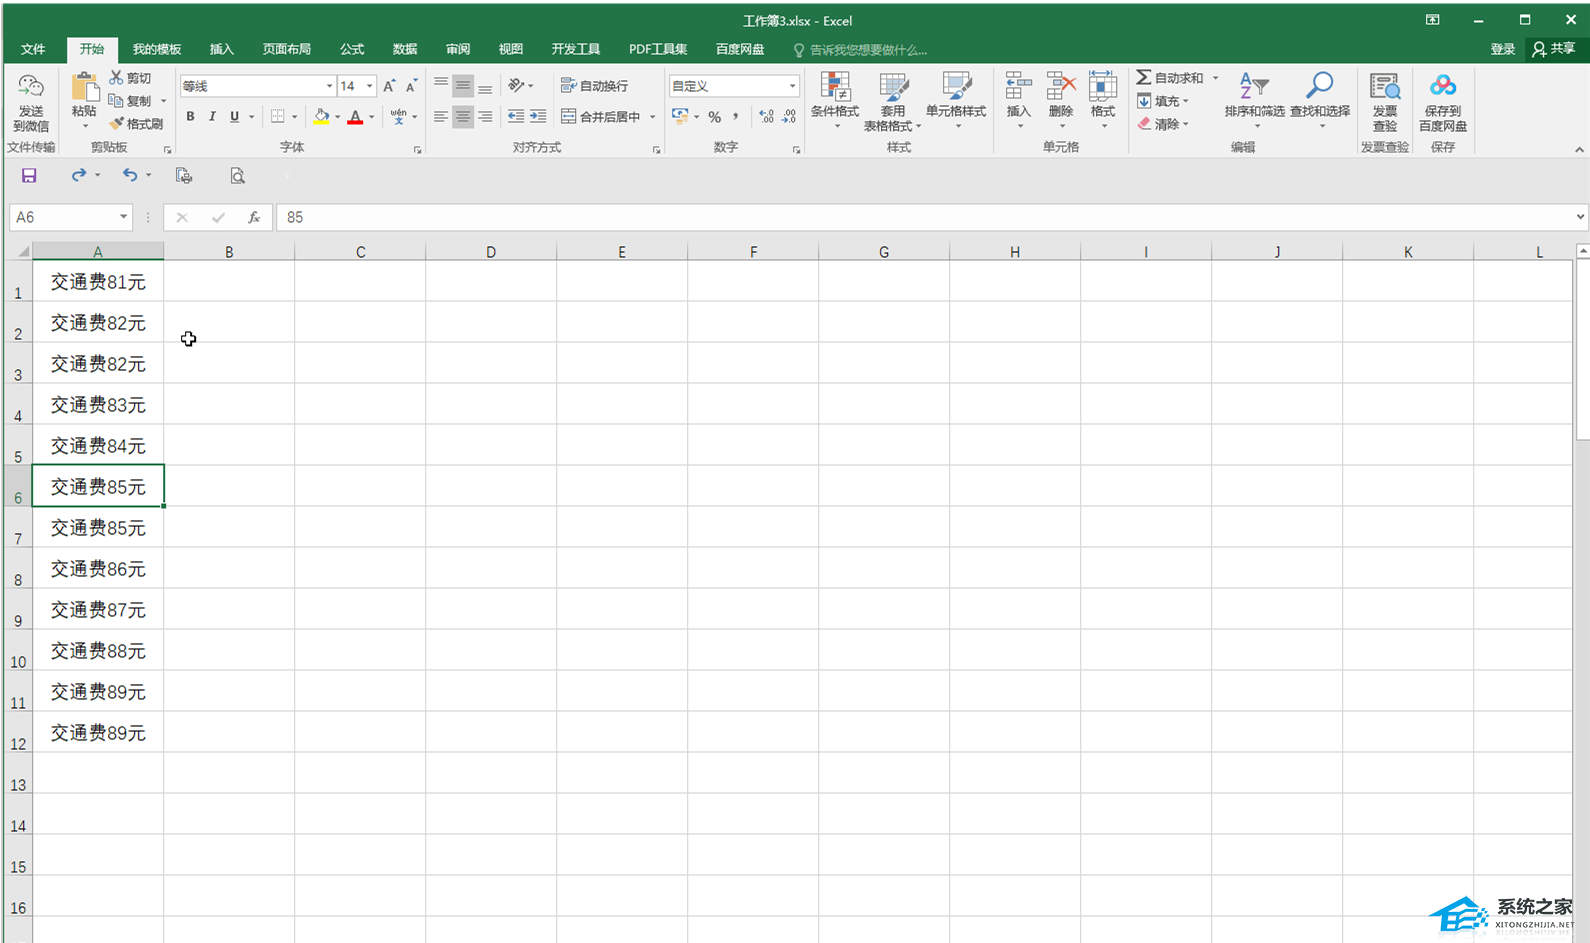Switch to the 公式 Formulas tab
1590x943 pixels.
[352, 49]
